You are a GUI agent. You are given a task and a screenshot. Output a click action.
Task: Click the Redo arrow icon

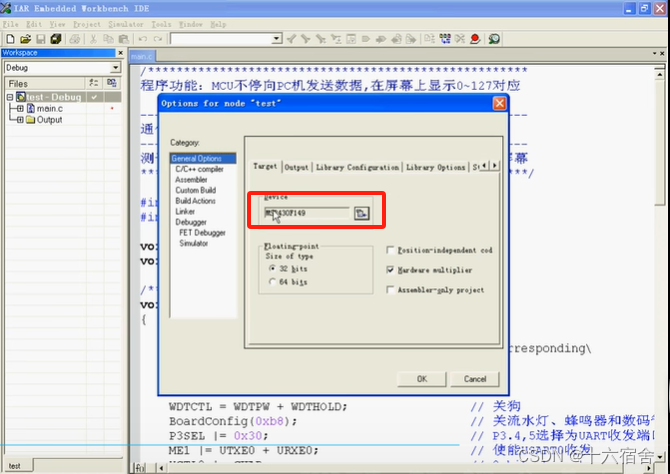(158, 39)
